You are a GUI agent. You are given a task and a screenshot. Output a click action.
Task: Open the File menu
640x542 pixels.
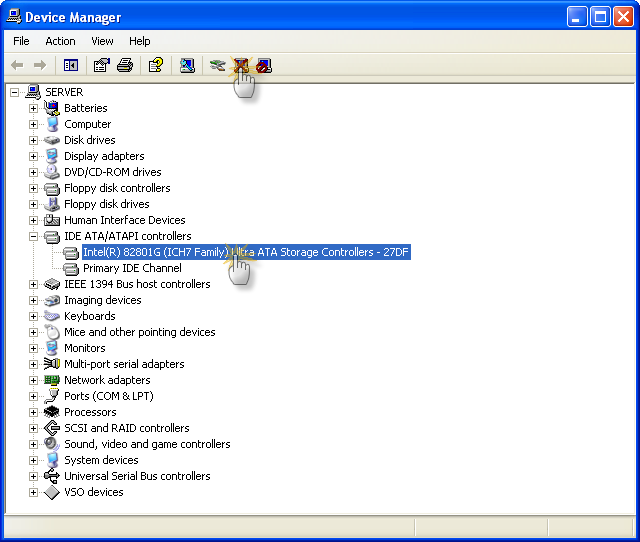21,41
